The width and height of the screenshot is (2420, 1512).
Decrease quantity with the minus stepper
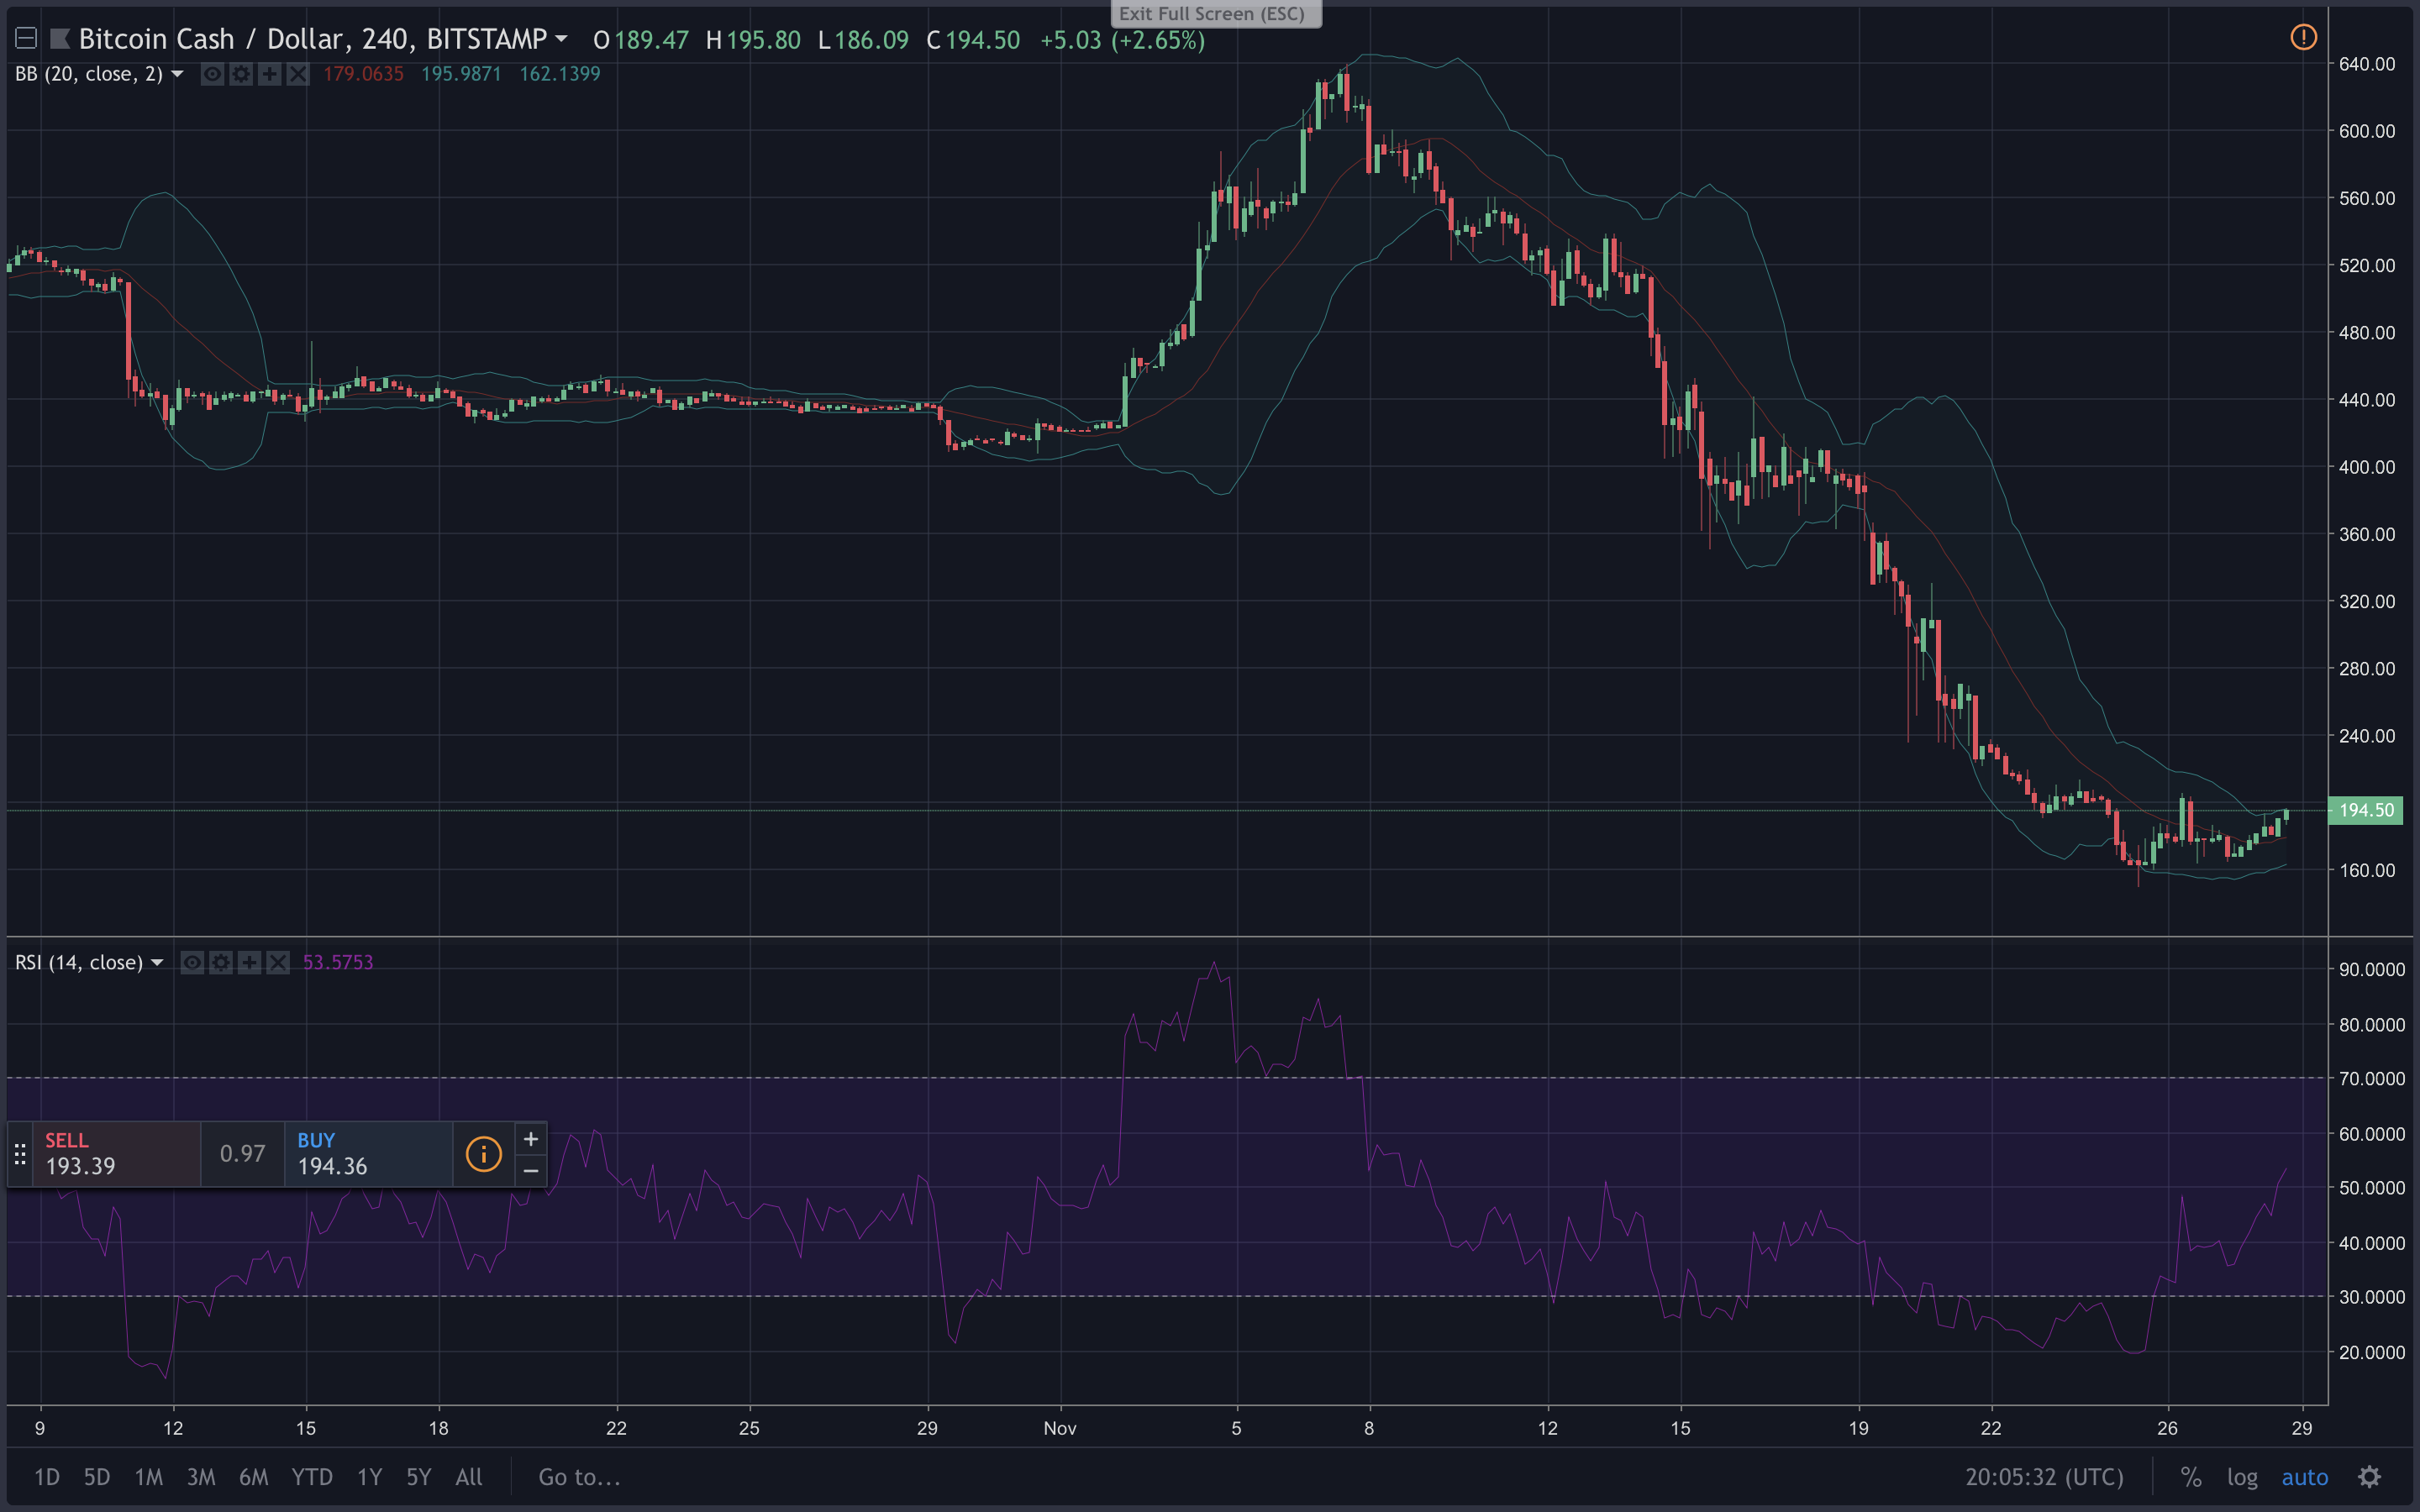(x=531, y=1170)
